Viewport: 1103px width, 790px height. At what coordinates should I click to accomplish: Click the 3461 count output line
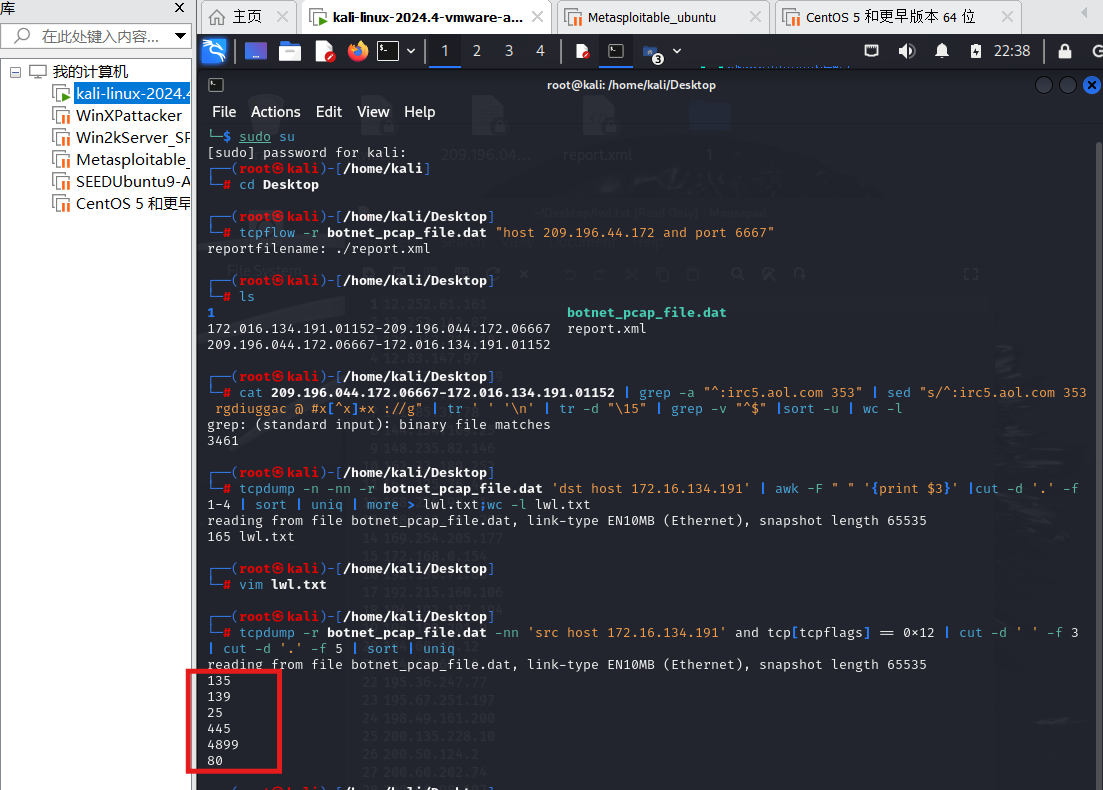pos(223,440)
